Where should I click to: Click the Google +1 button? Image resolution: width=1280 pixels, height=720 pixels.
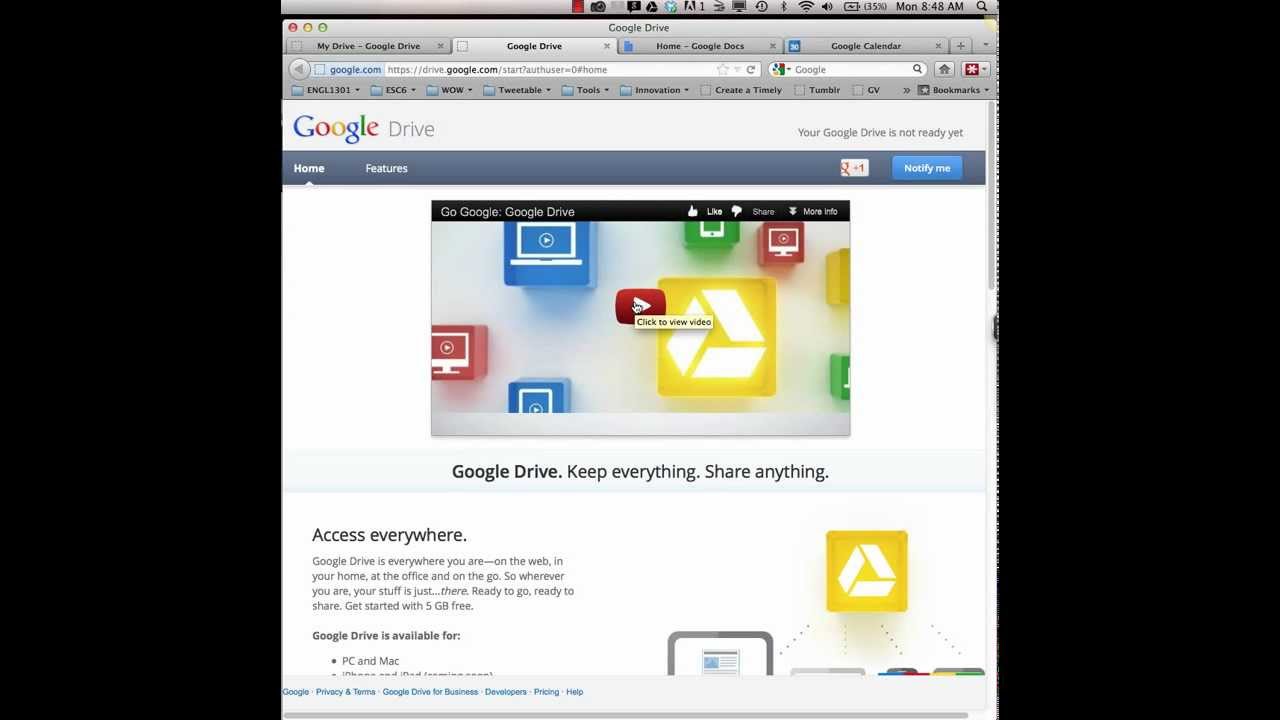854,168
